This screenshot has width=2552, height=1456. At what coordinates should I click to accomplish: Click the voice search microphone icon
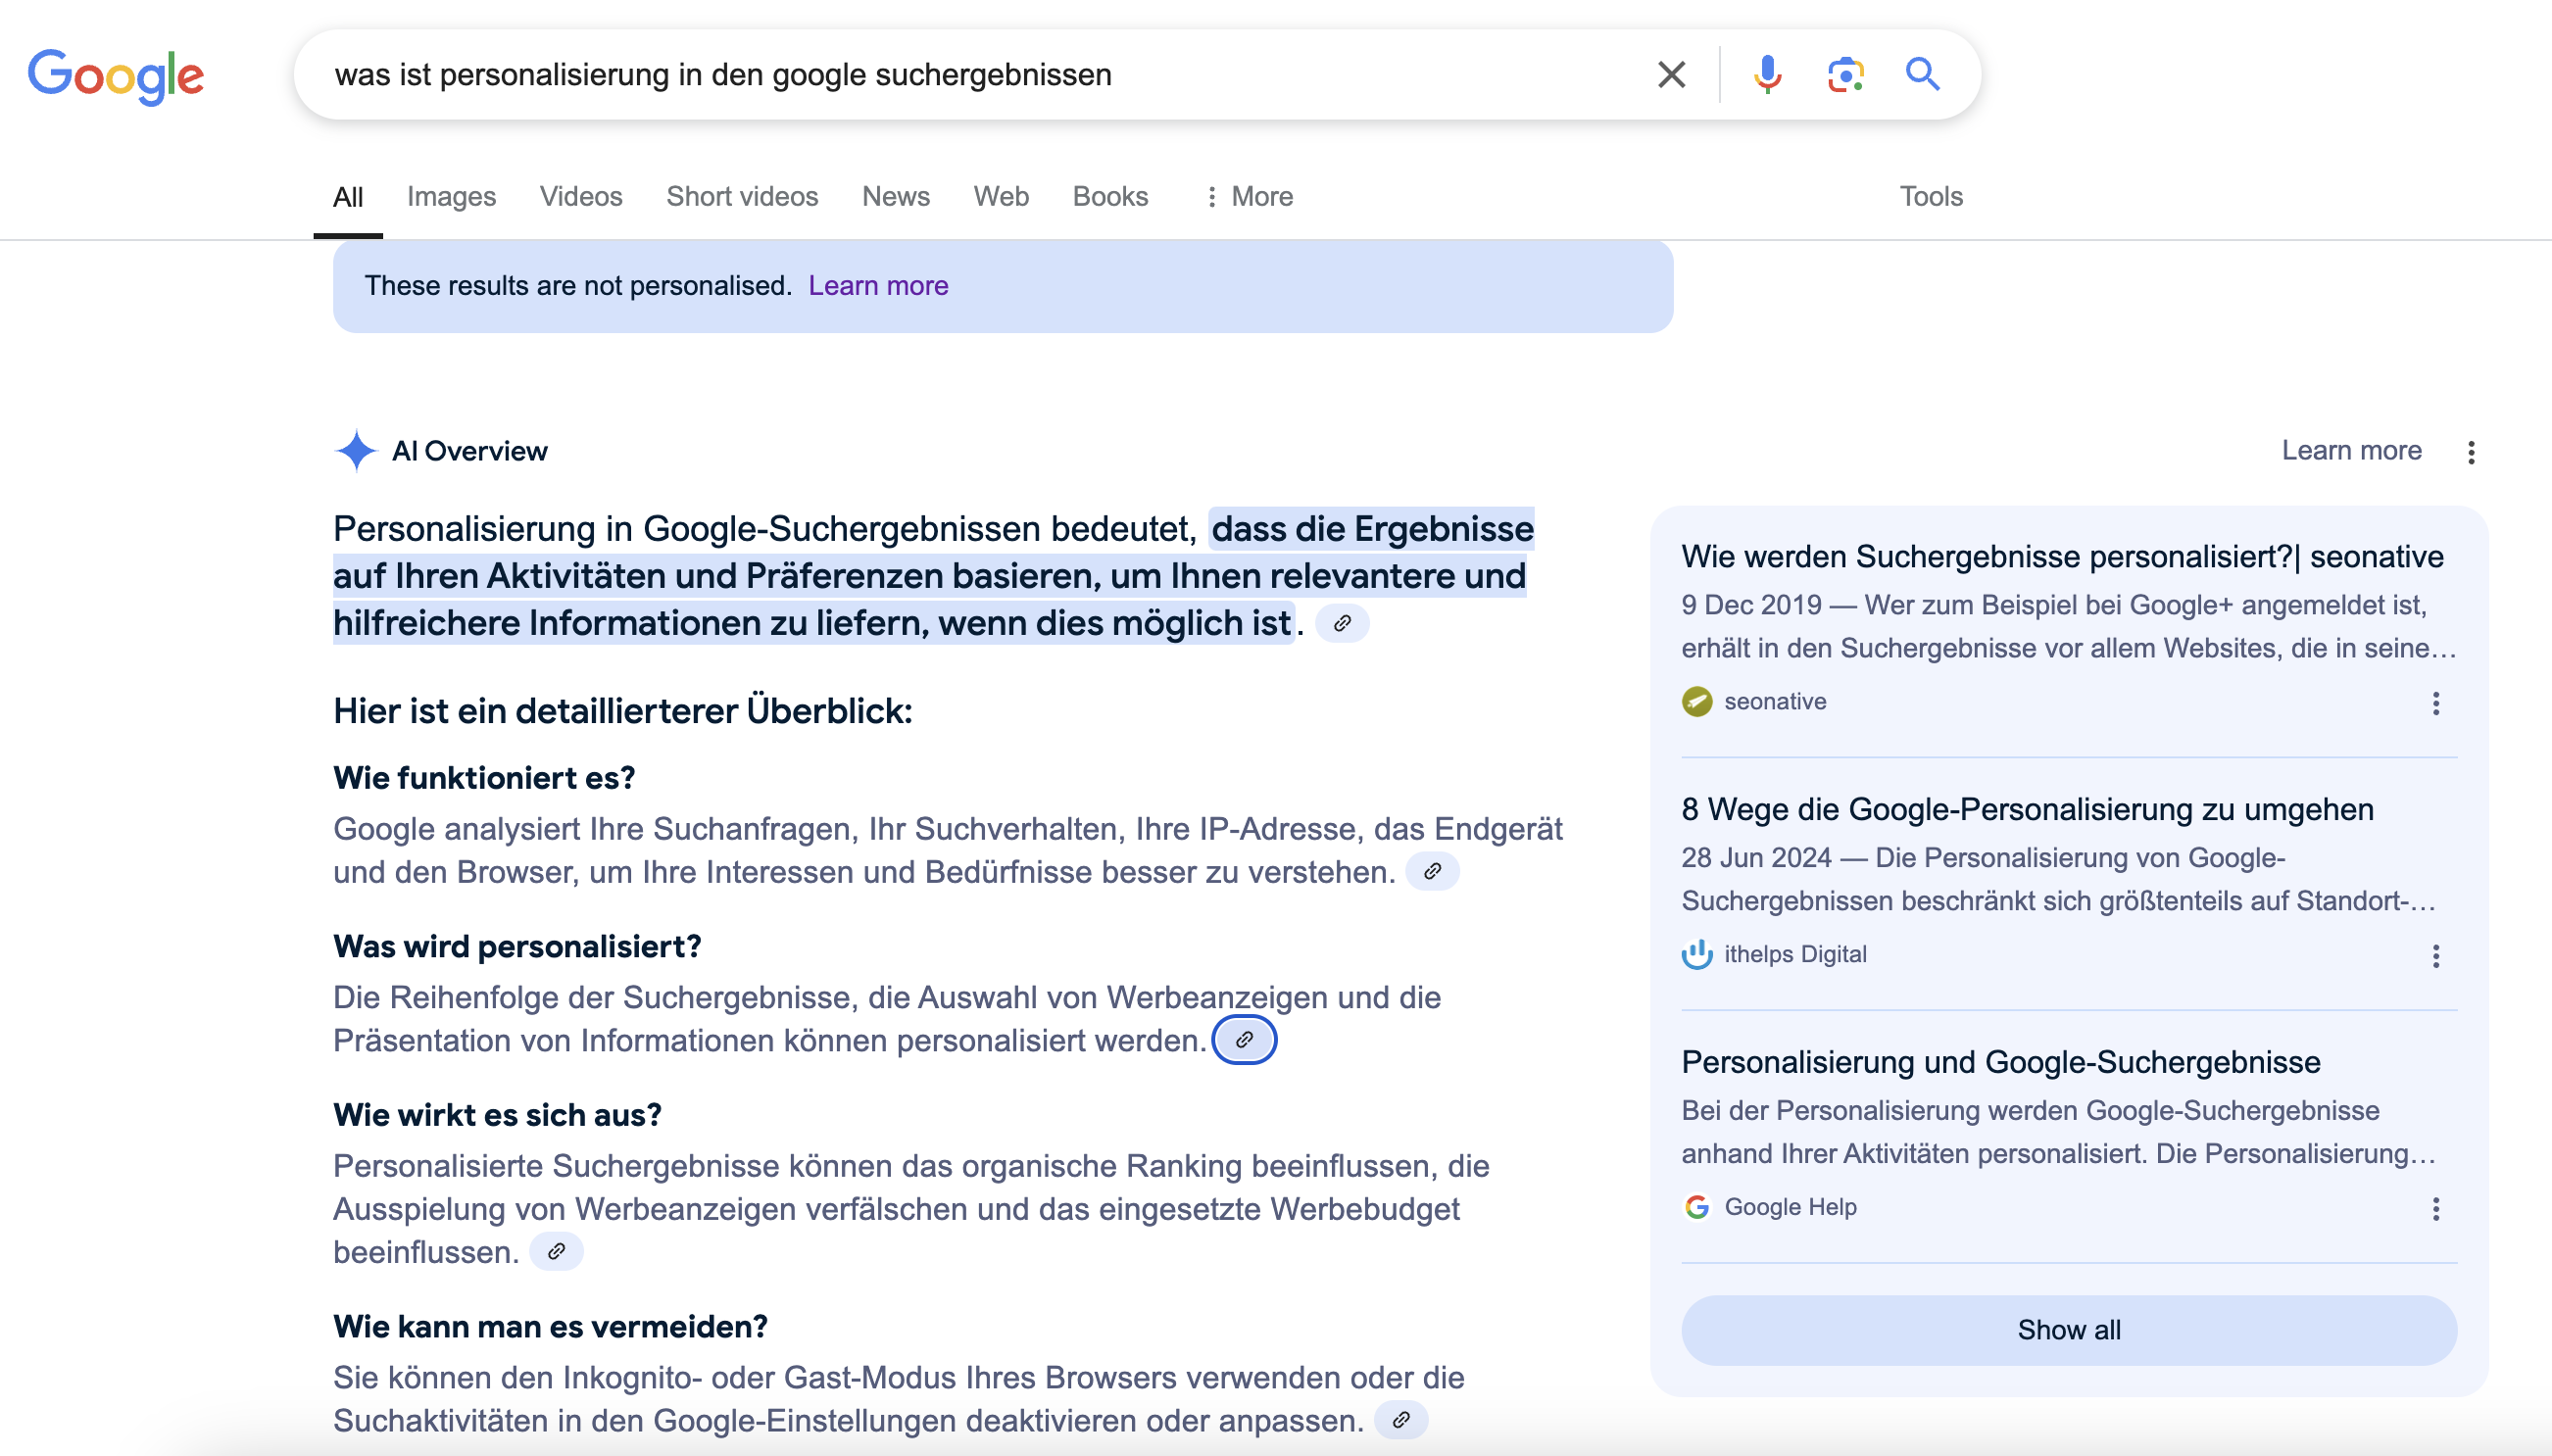pos(1768,73)
